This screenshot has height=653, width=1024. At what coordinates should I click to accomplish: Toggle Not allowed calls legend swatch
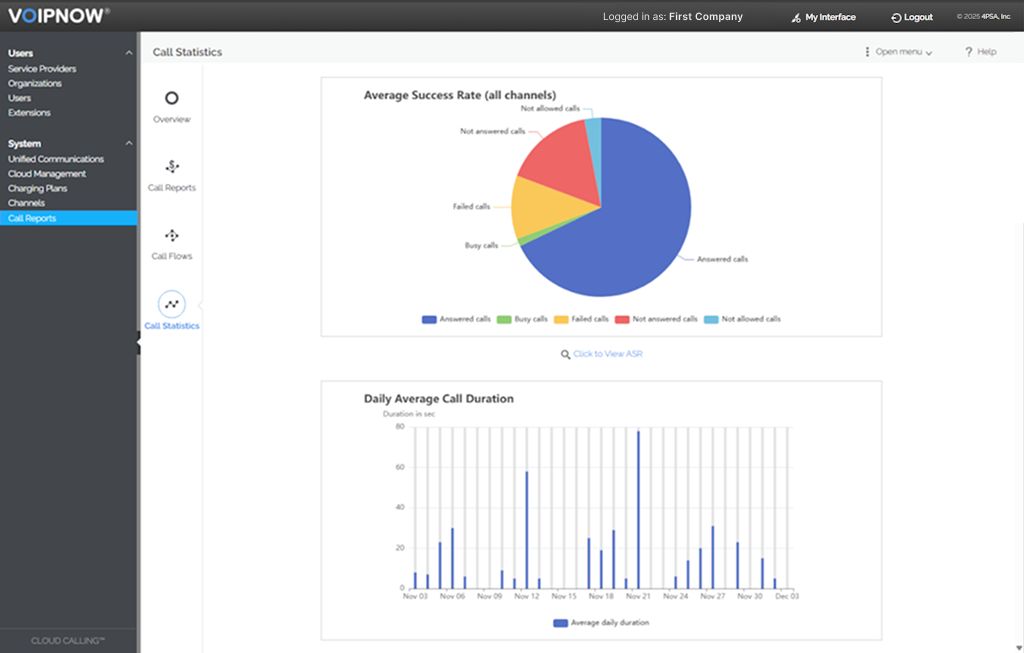click(711, 319)
